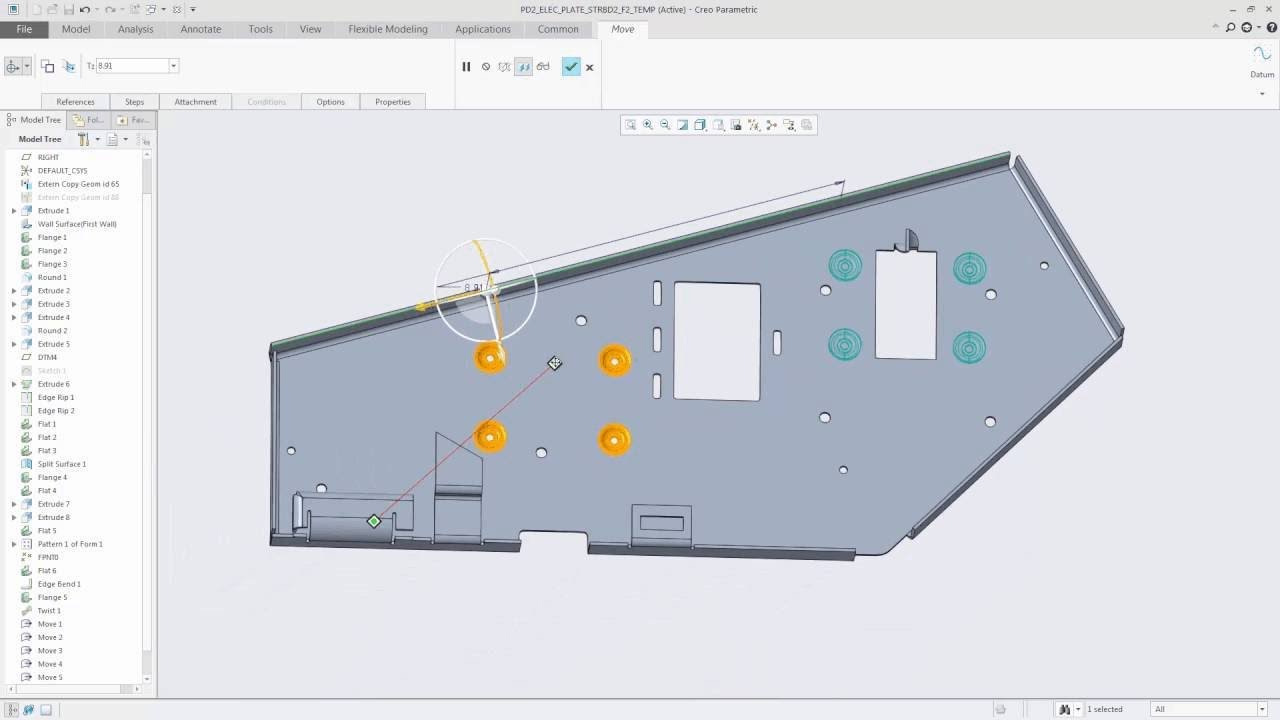Expand the Extrude 8 tree node
The width and height of the screenshot is (1280, 720).
(14, 517)
